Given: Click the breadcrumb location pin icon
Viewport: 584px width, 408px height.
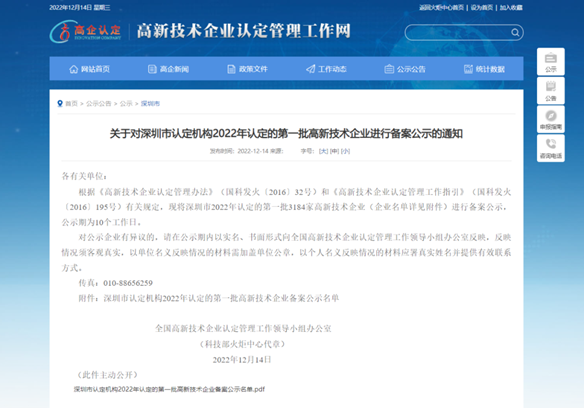Looking at the screenshot, I should point(60,103).
